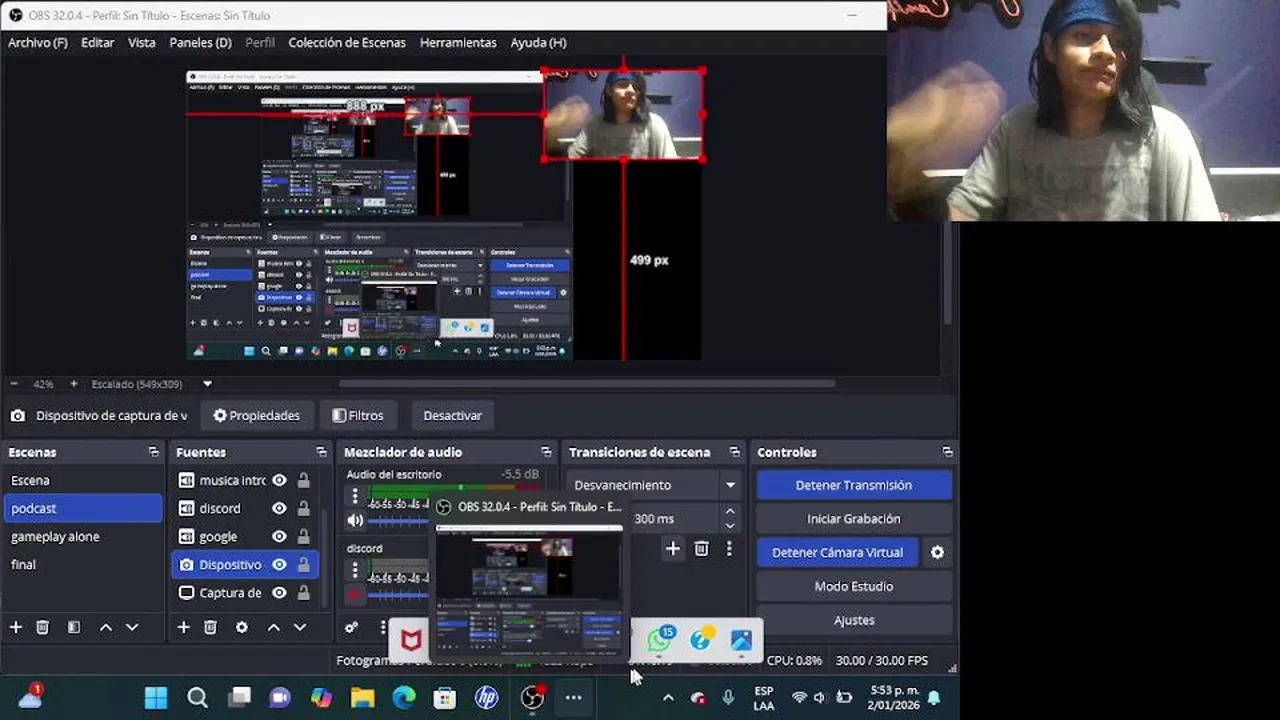Pop out Controles panel dock icon
The width and height of the screenshot is (1280, 720).
point(947,452)
